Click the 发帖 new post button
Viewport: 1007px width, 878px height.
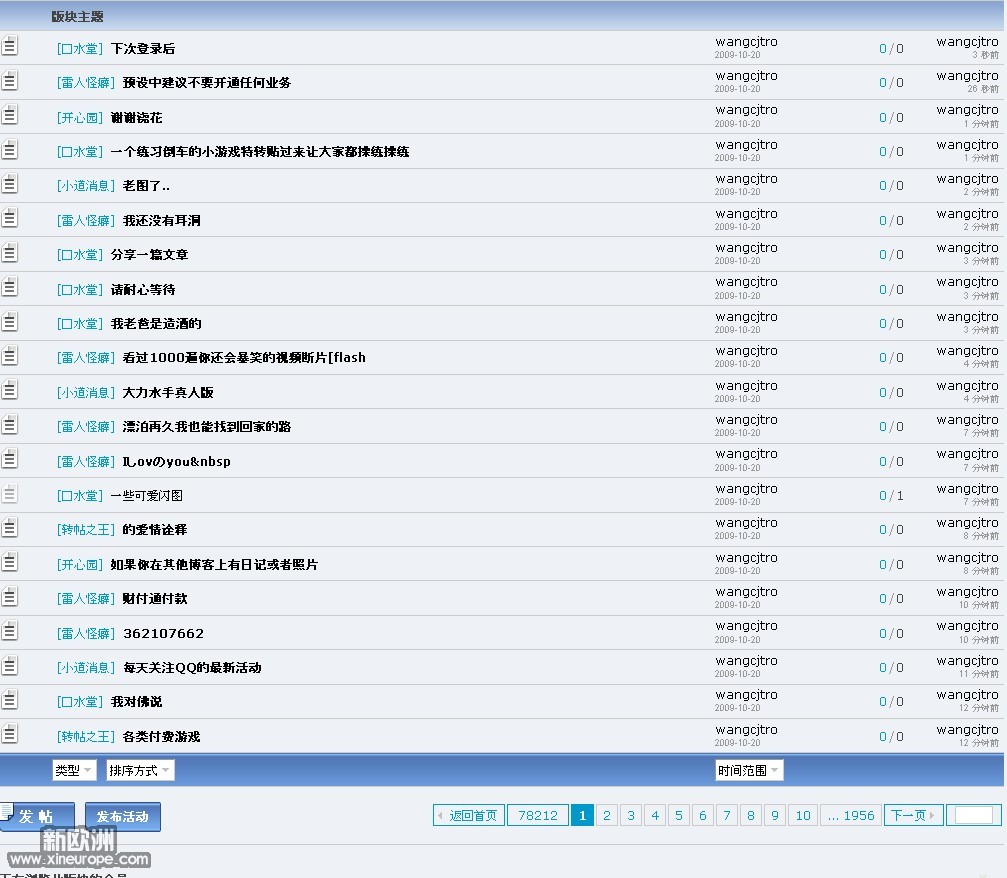(38, 816)
